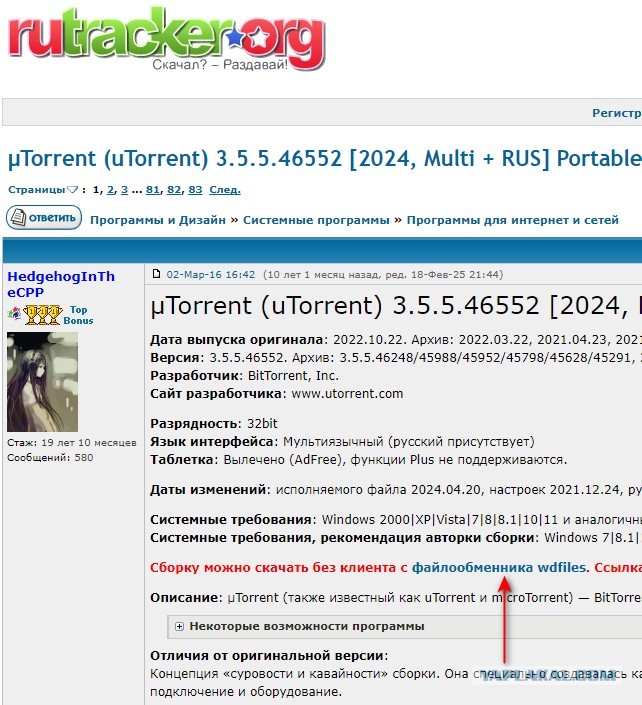Go to page 2 of the topic
The image size is (642, 705).
pos(110,190)
